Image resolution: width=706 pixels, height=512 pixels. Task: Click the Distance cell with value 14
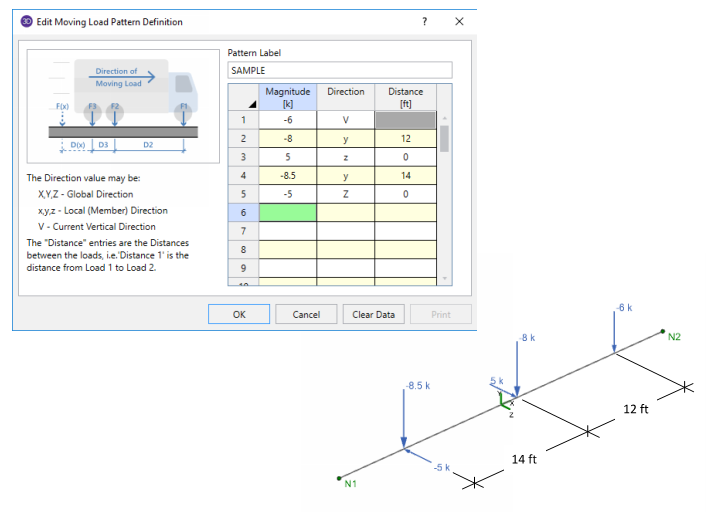click(x=405, y=175)
